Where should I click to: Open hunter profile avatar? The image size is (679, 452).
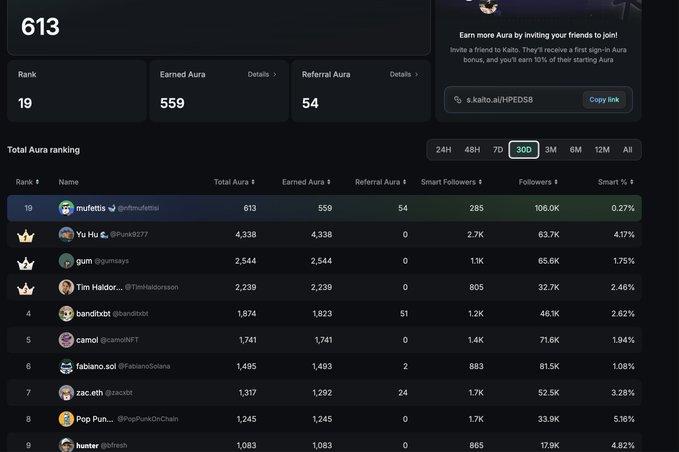point(66,445)
